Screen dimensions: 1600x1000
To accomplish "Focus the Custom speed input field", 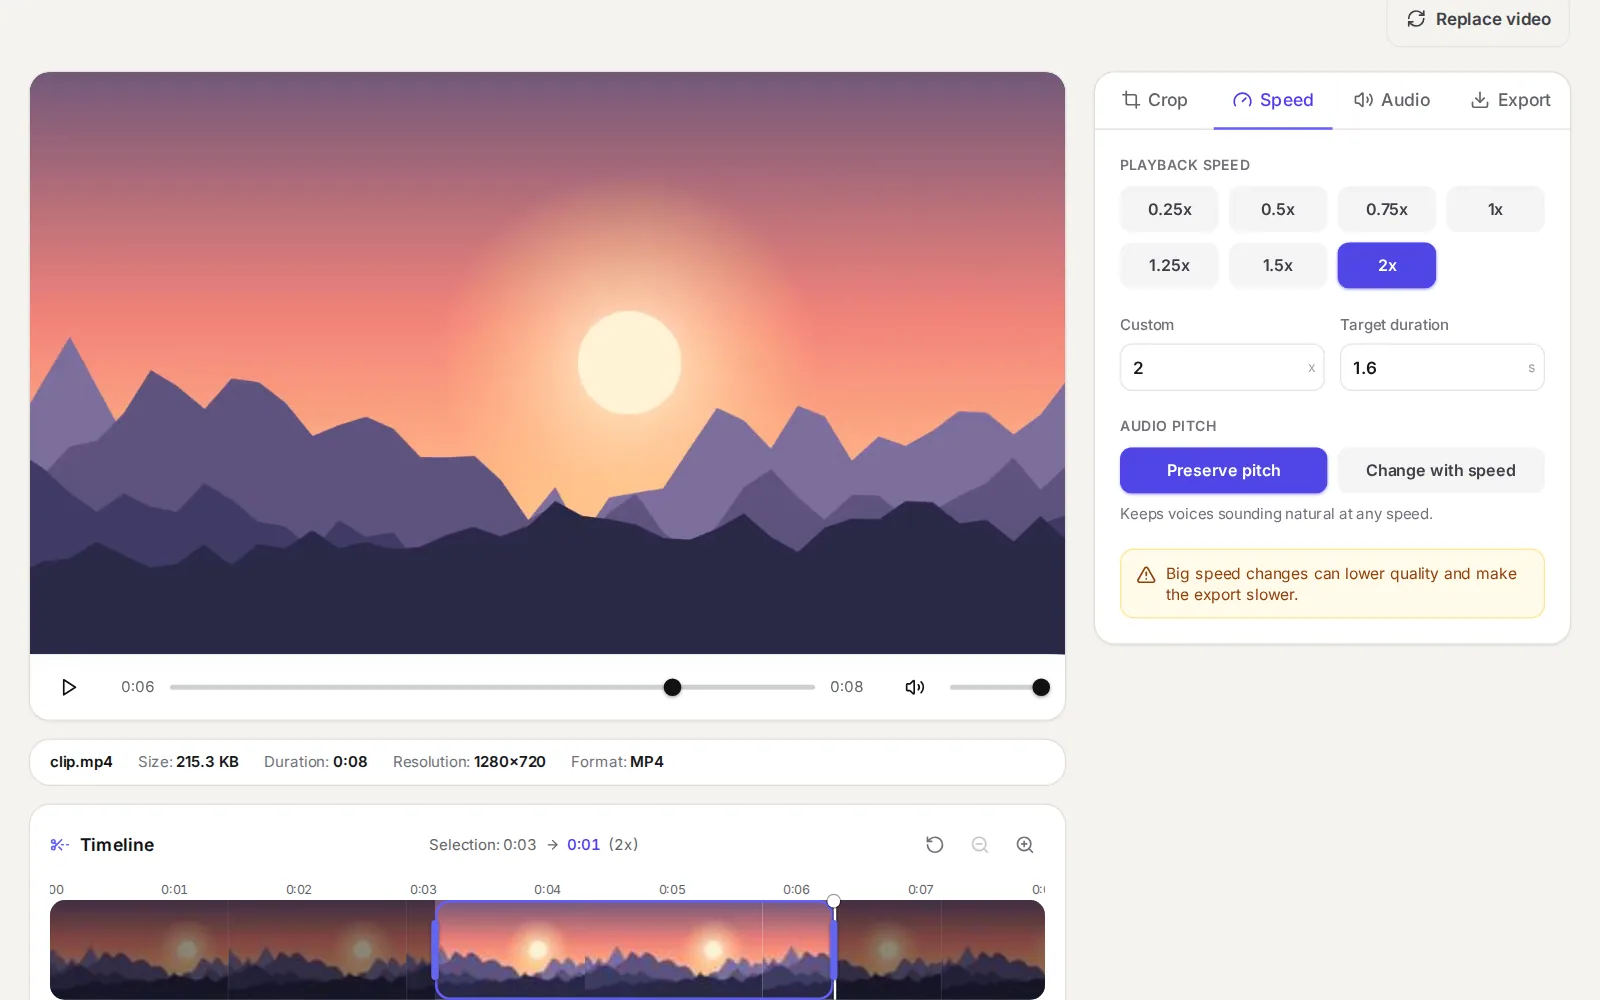I will pos(1222,367).
